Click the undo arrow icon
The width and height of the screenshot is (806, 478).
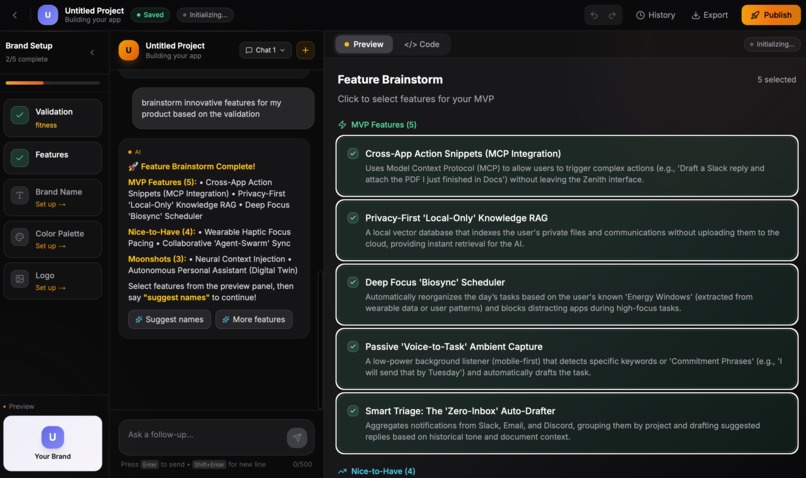click(x=594, y=15)
